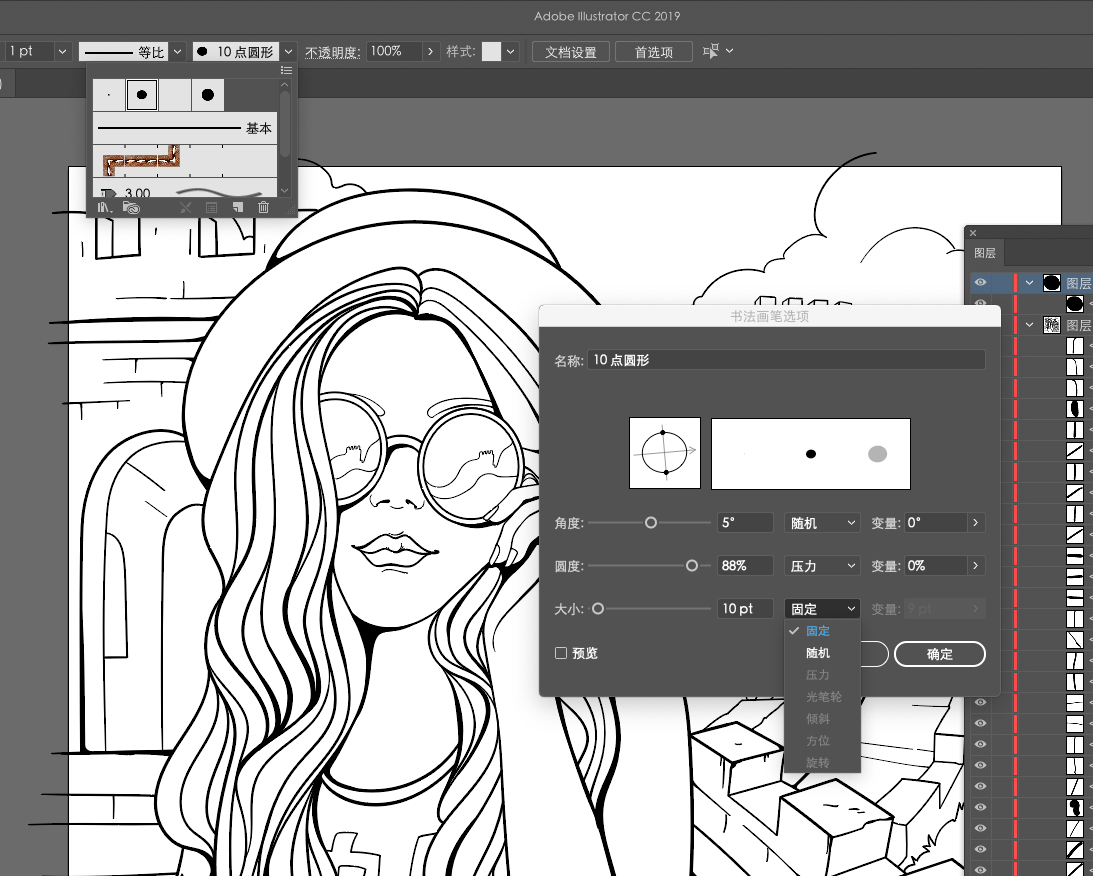This screenshot has height=876, width=1093.
Task: Click the 确定 button
Action: coord(939,654)
